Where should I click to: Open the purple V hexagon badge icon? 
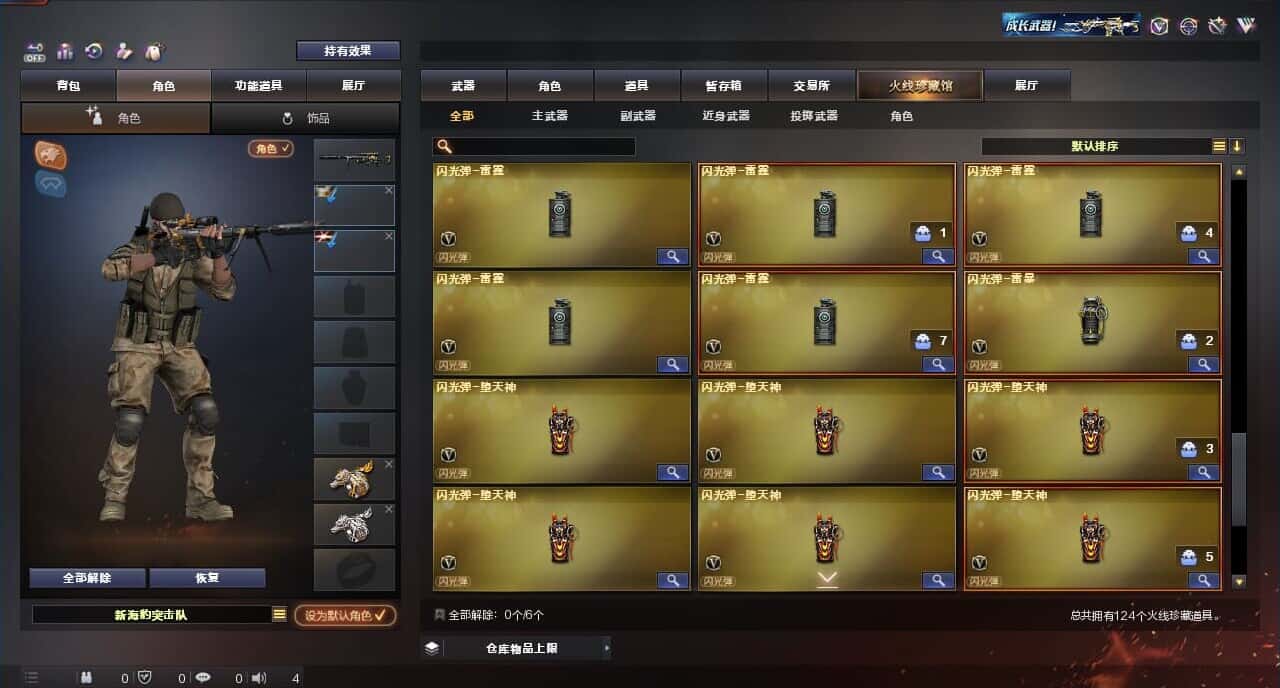pos(1158,26)
